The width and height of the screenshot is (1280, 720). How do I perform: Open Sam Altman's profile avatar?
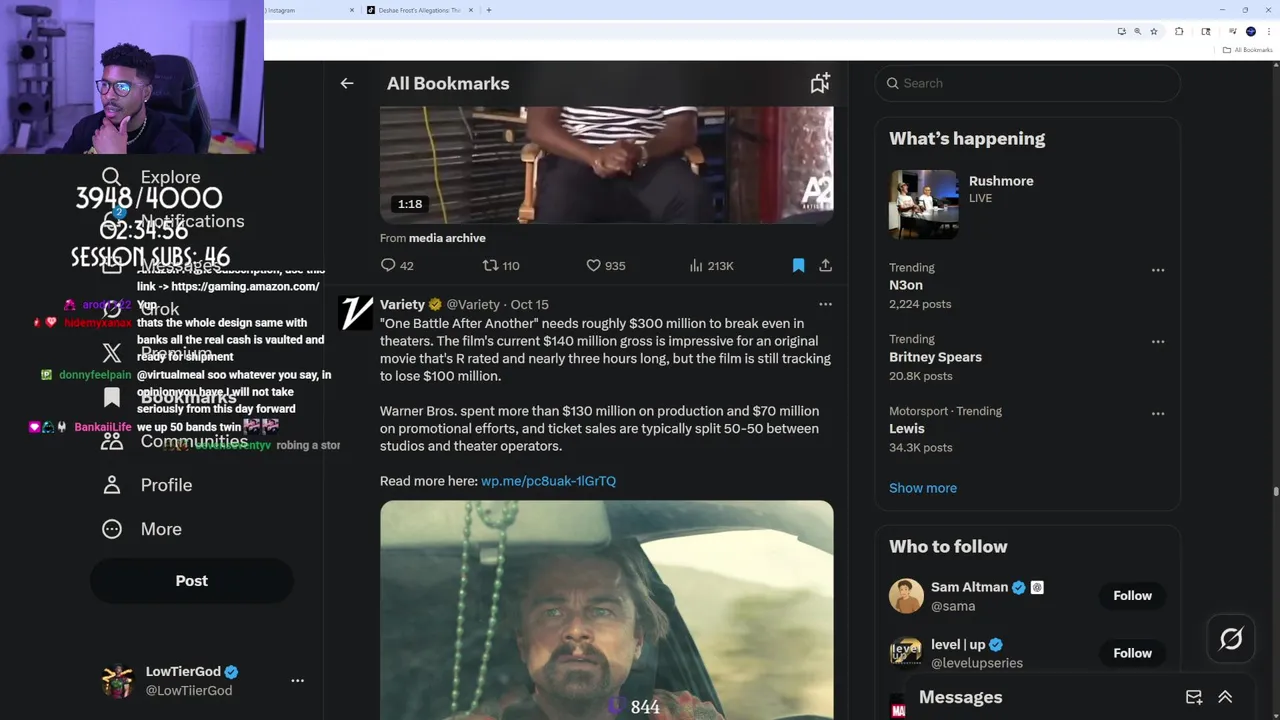[x=906, y=596]
